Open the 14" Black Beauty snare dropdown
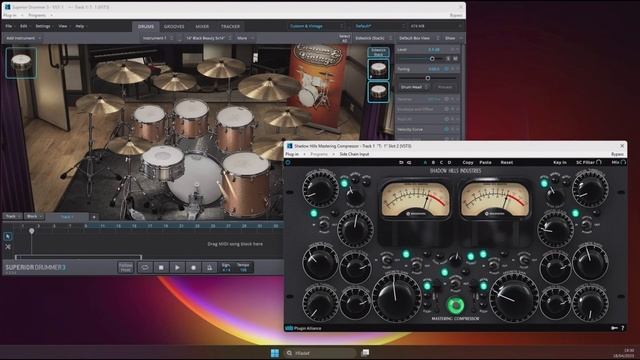640x360 pixels. click(x=208, y=38)
